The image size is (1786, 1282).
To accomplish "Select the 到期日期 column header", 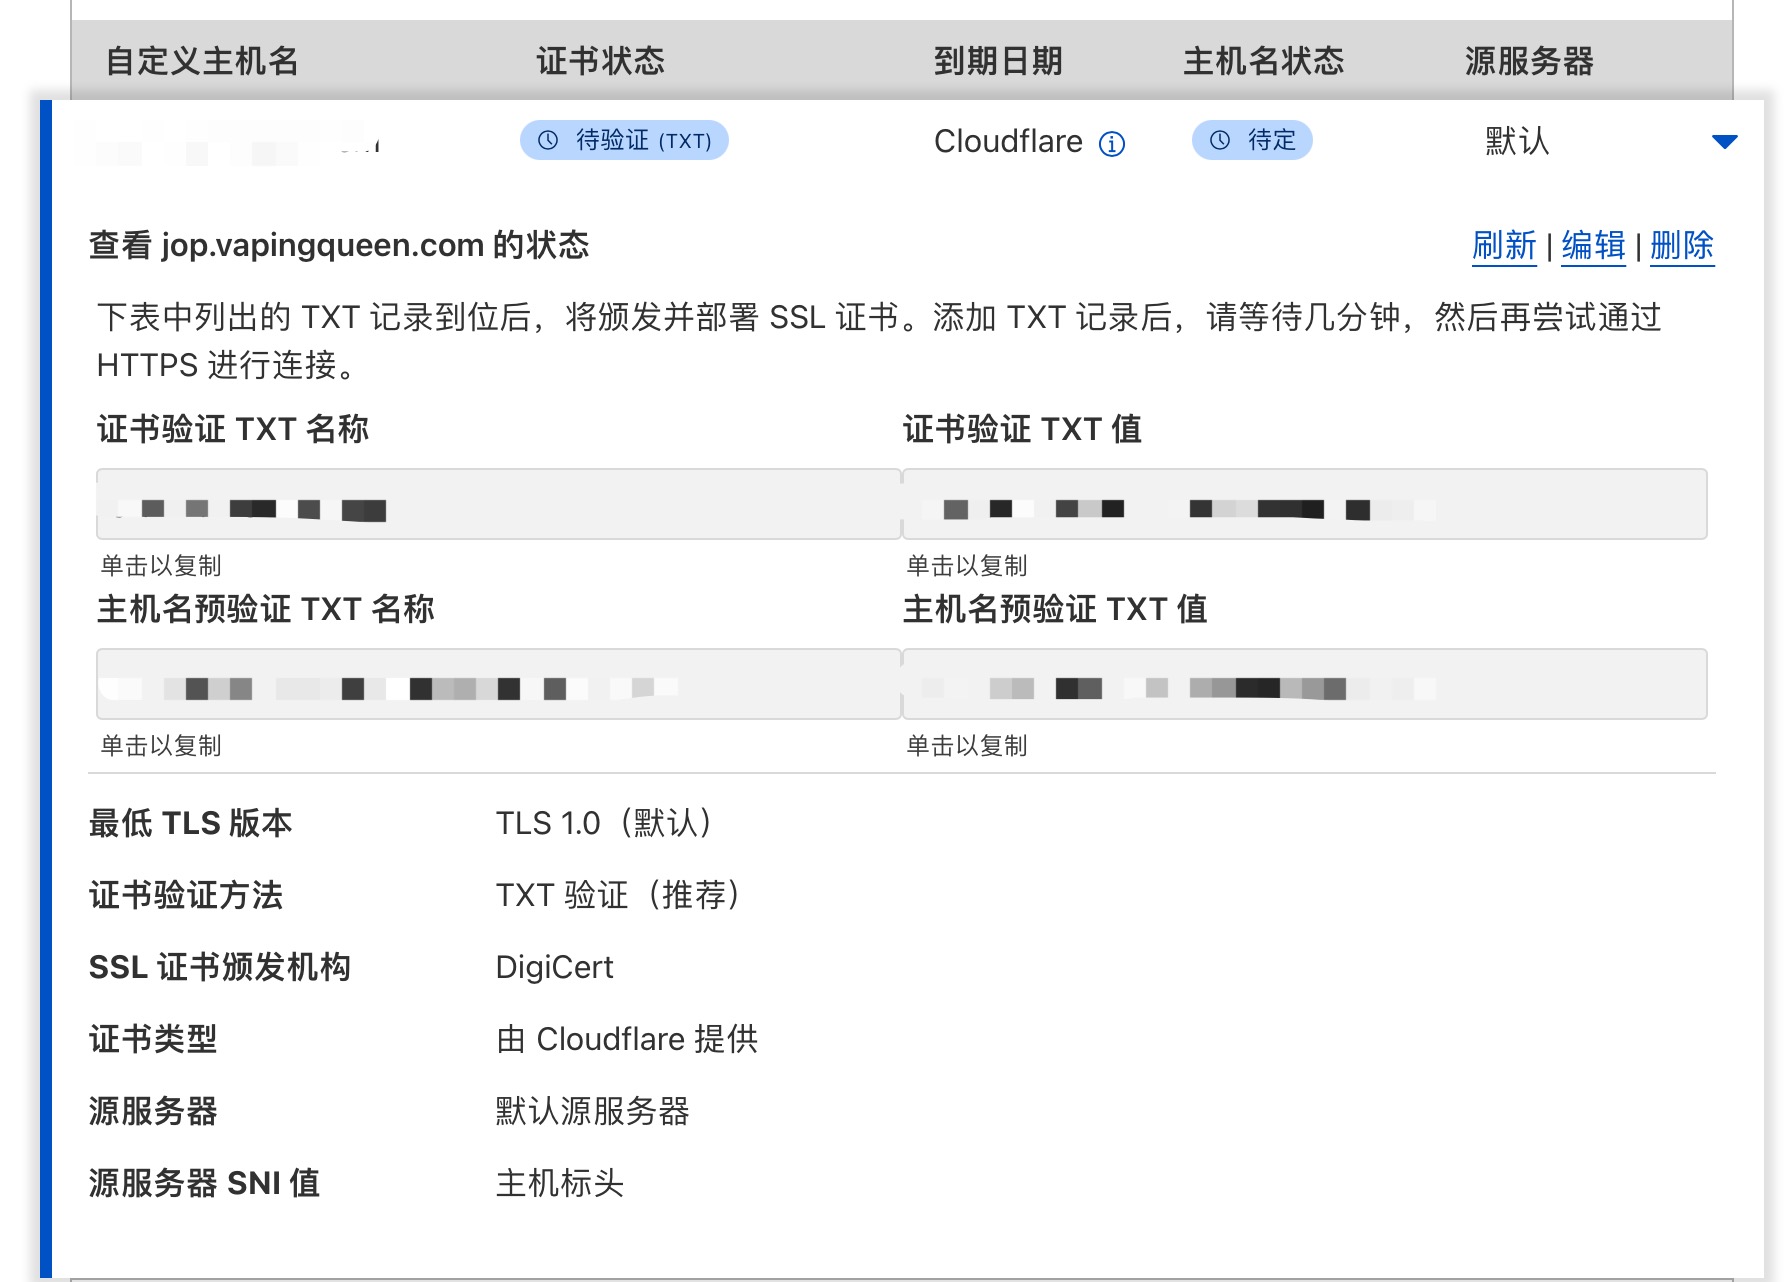I will [x=999, y=61].
